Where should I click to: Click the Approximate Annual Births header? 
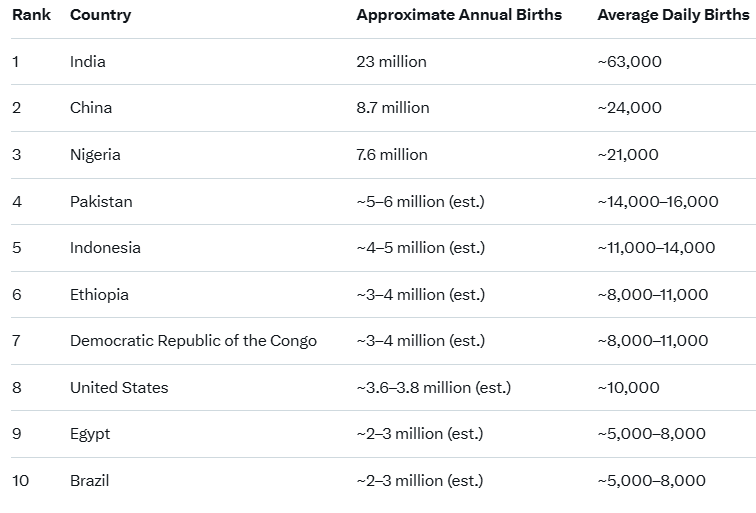click(x=459, y=15)
